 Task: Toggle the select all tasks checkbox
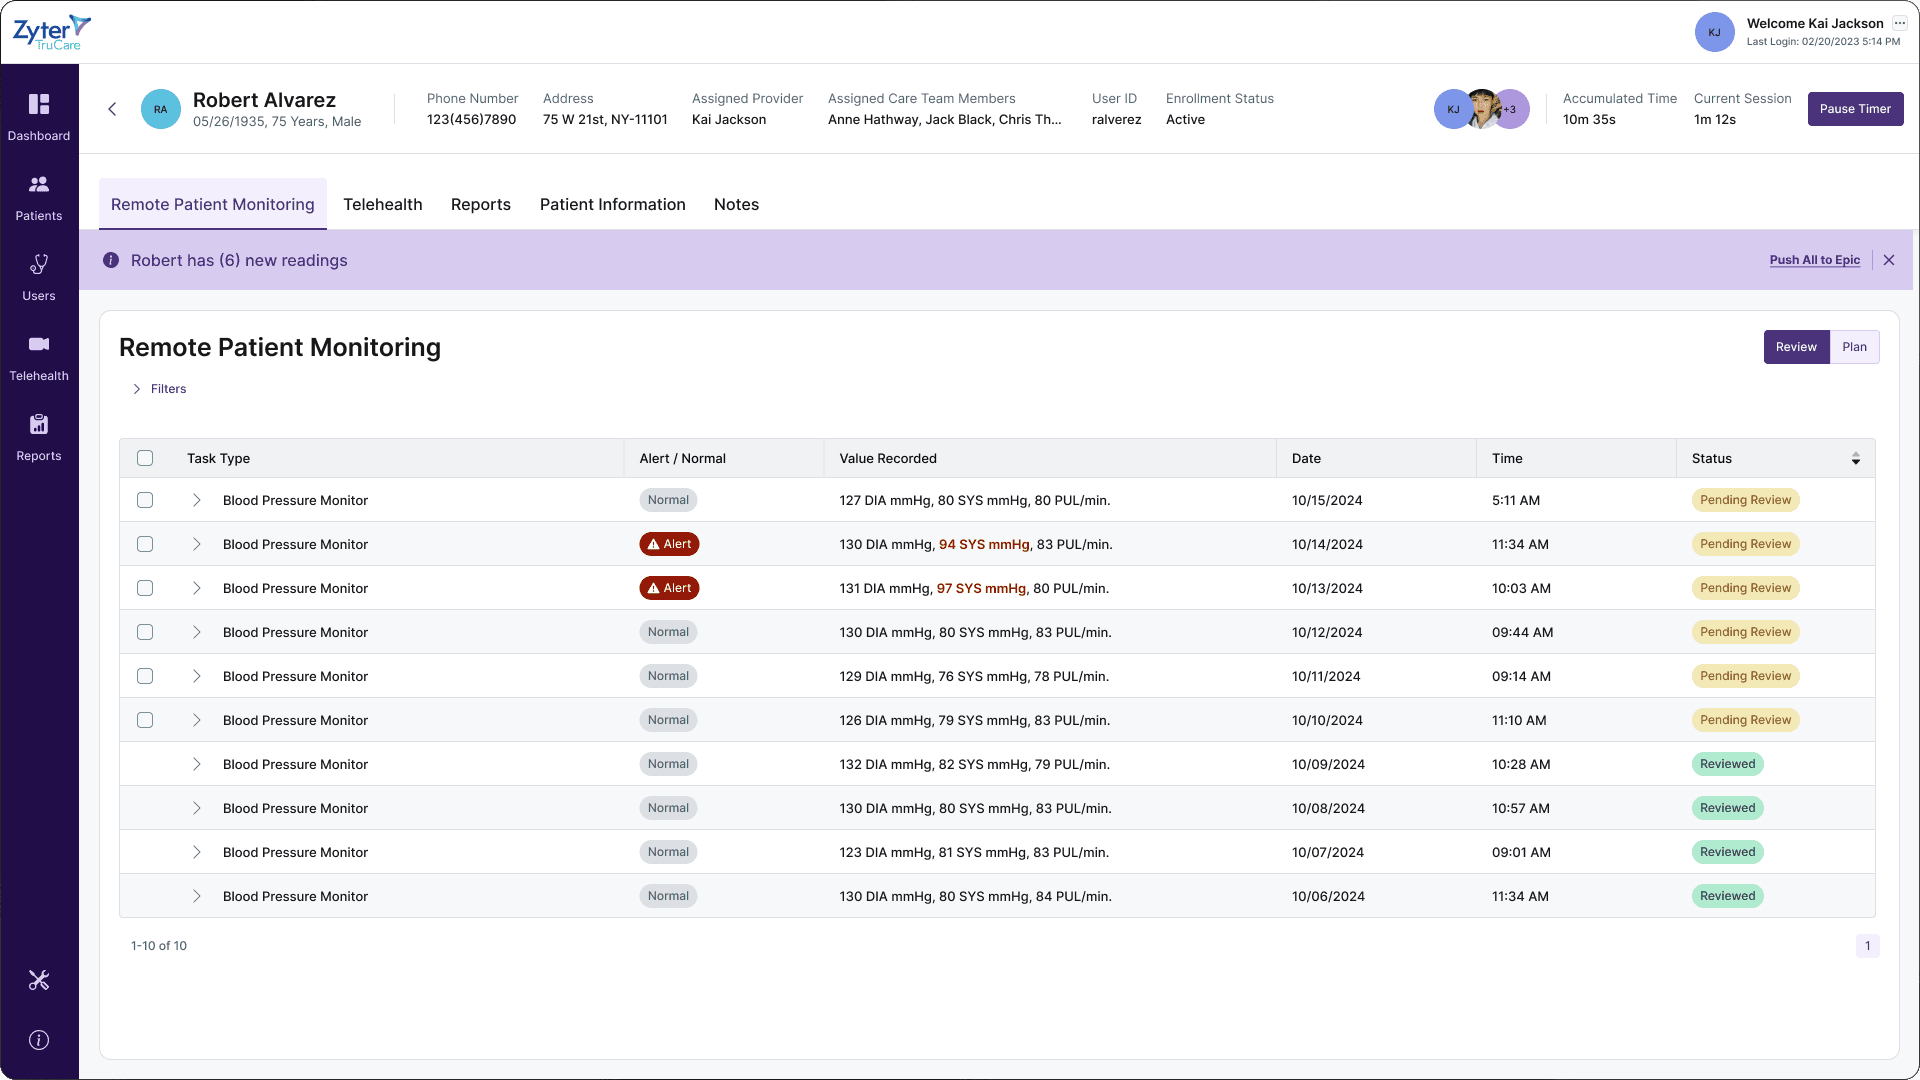[144, 458]
